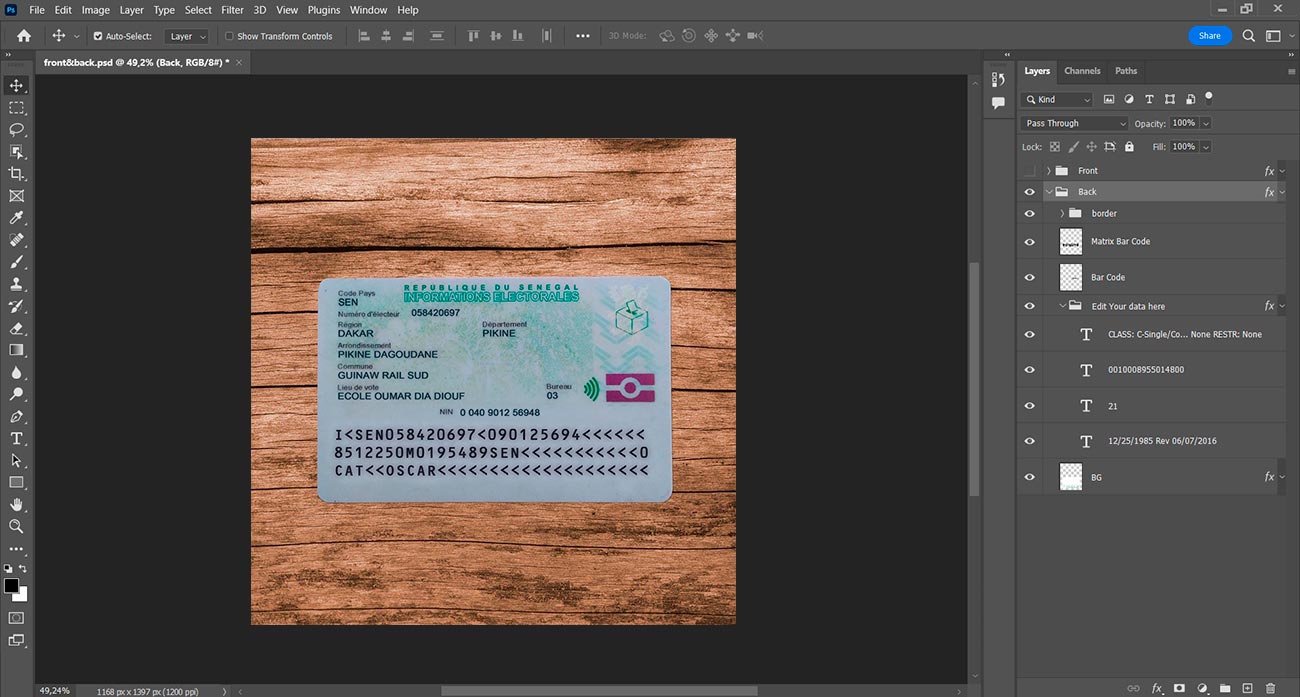
Task: Enable Show Transform Controls checkbox
Action: click(x=229, y=36)
